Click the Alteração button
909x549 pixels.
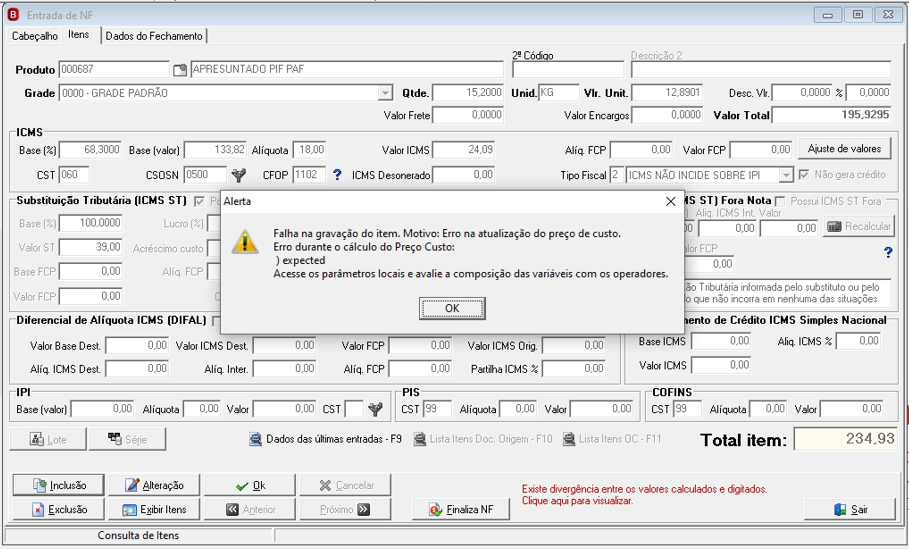pyautogui.click(x=154, y=485)
